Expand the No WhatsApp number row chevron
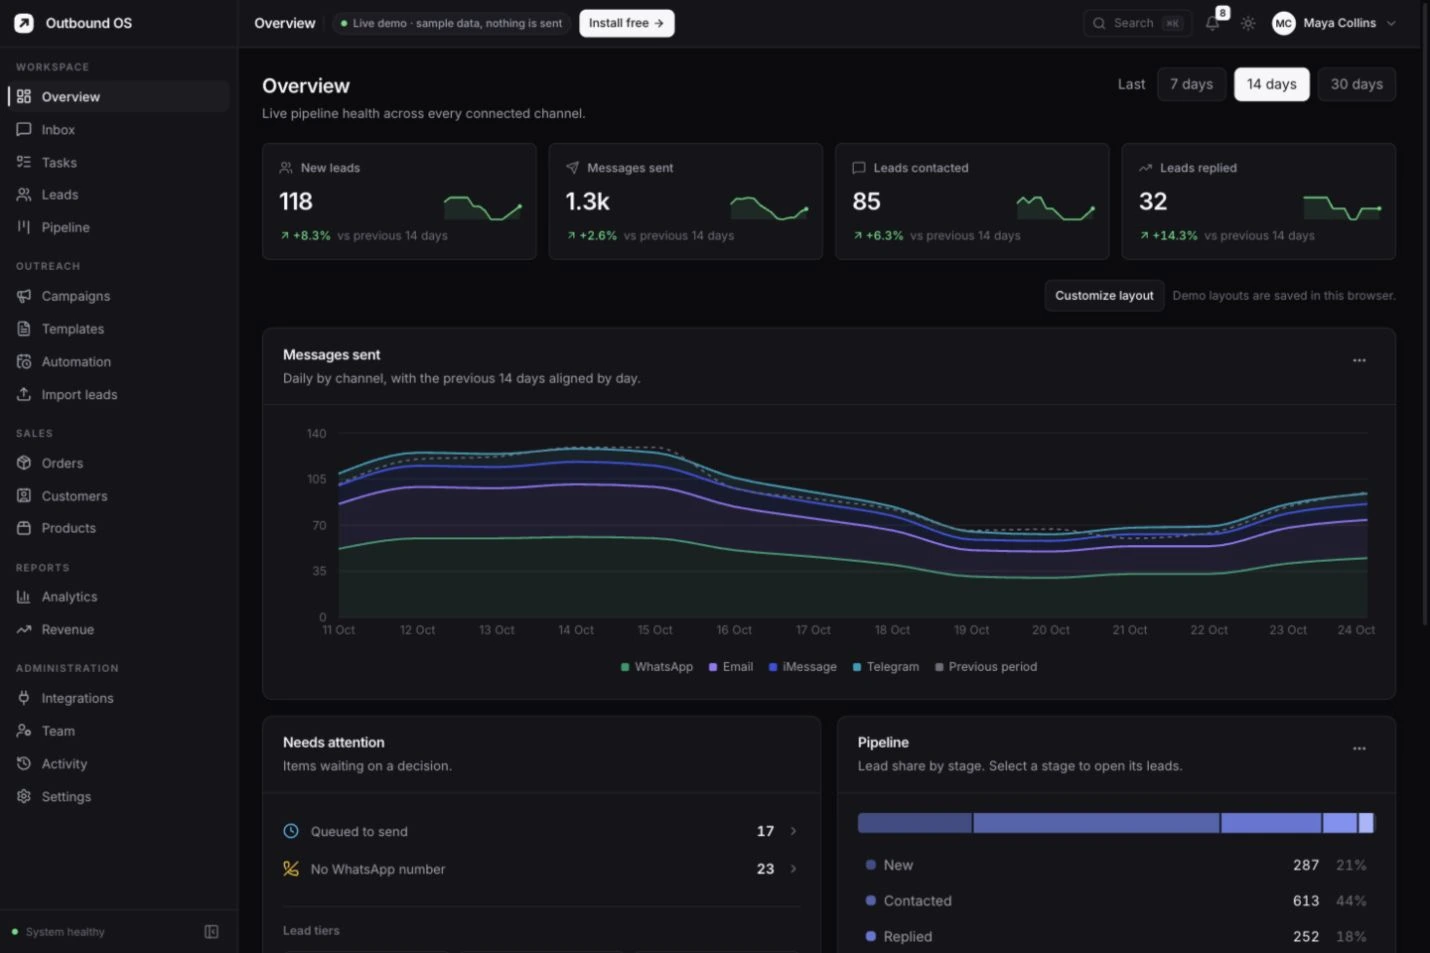The height and width of the screenshot is (953, 1430). 793,869
